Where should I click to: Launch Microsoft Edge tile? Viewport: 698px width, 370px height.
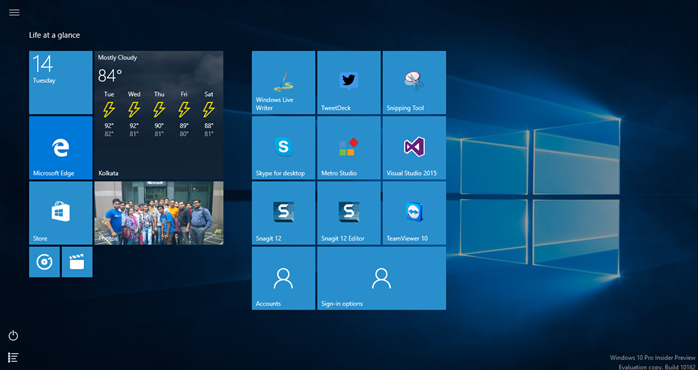(61, 148)
